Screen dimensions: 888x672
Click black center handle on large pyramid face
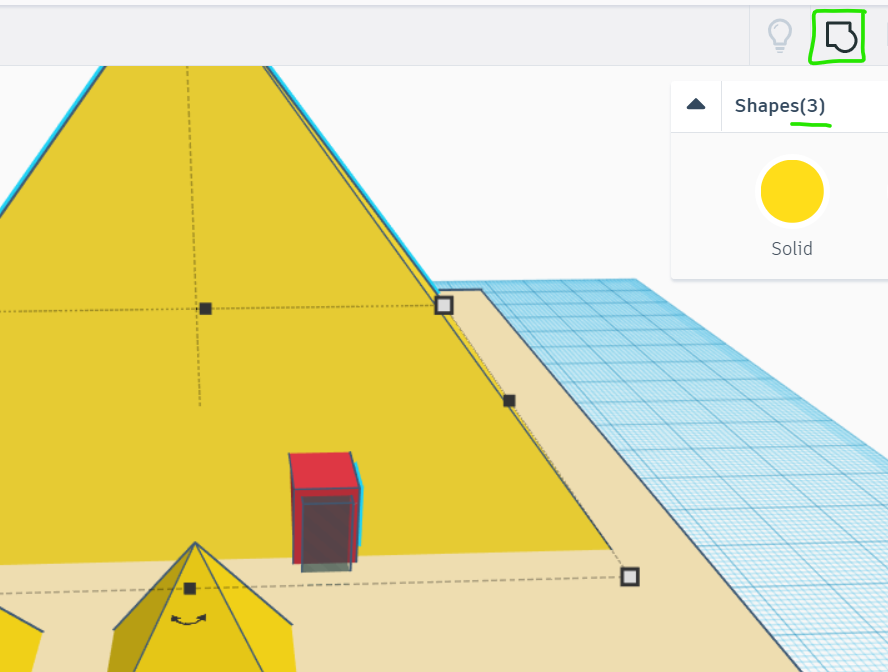pos(206,309)
